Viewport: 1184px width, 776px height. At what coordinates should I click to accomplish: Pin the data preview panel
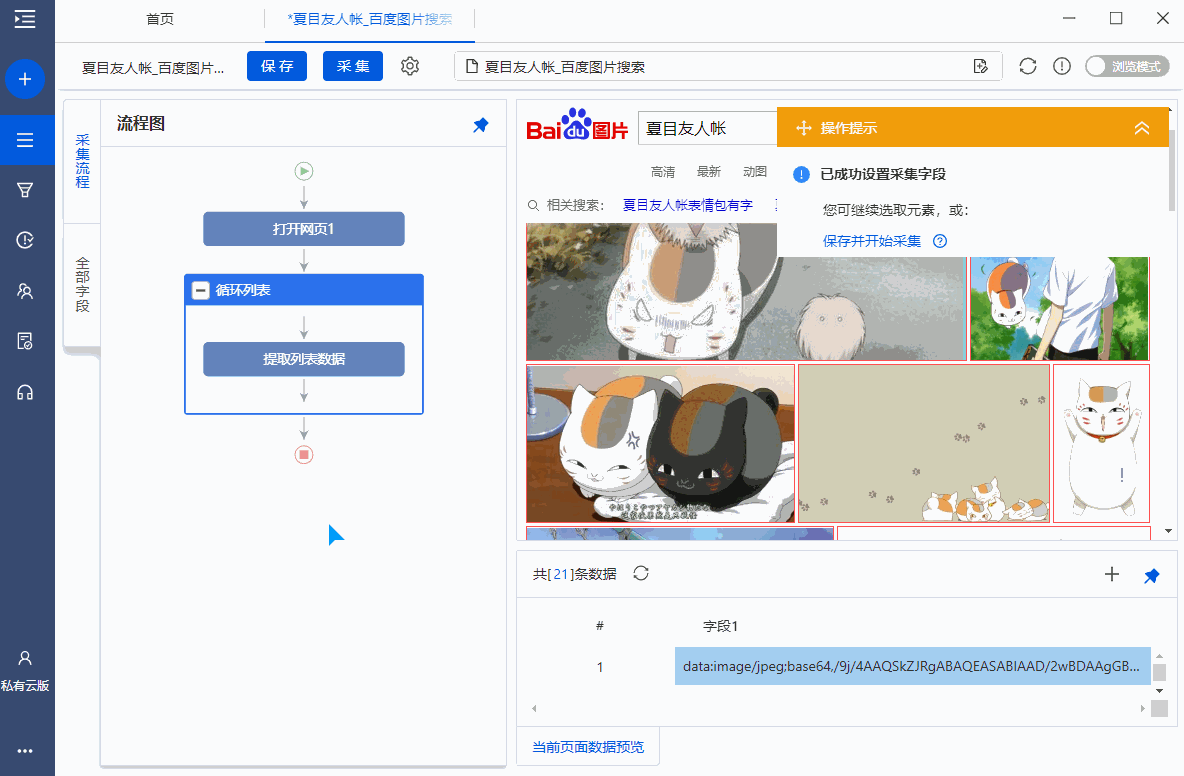click(x=1152, y=576)
